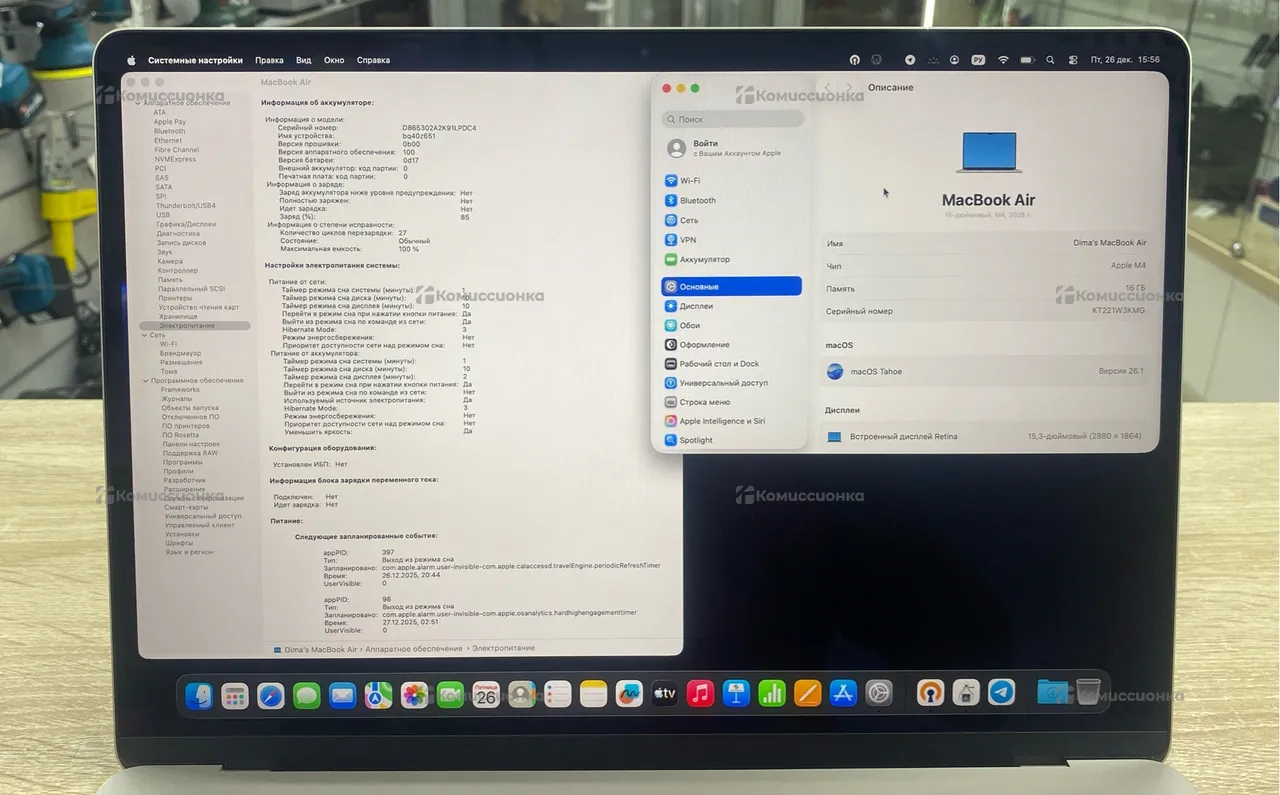1280x795 pixels.
Task: Select Bluetooth in System Settings sidebar
Action: point(697,201)
